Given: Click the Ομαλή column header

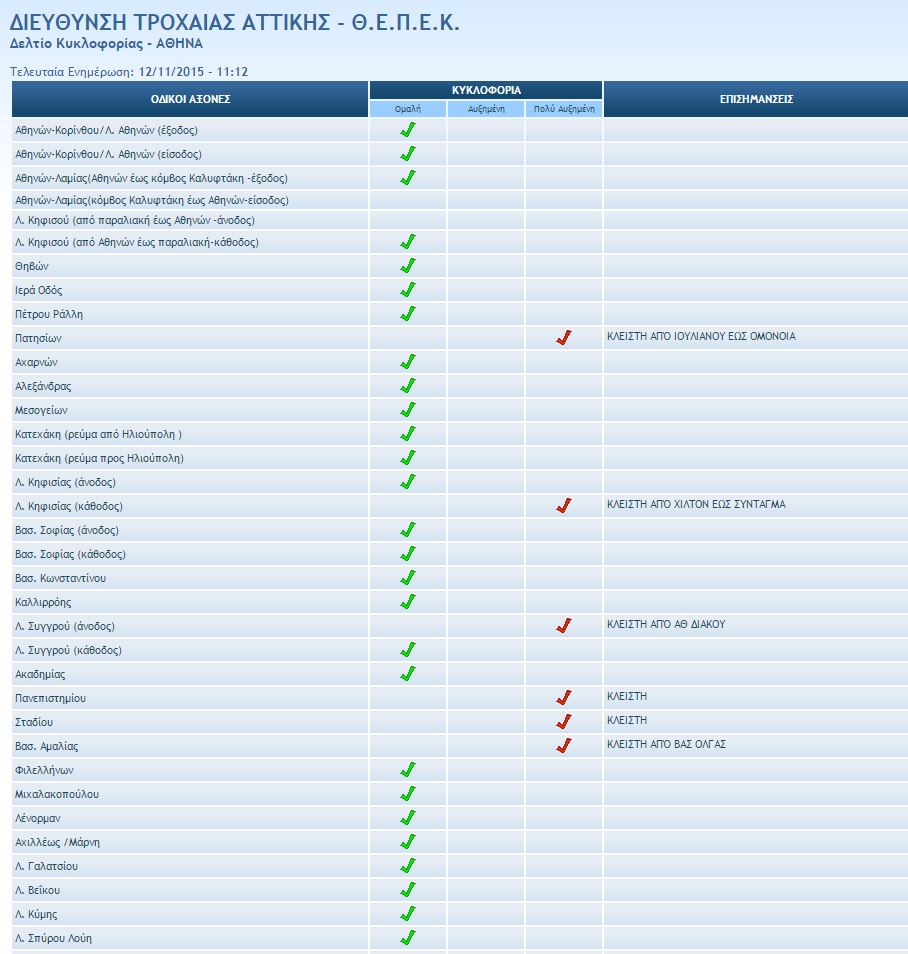Looking at the screenshot, I should 407,108.
